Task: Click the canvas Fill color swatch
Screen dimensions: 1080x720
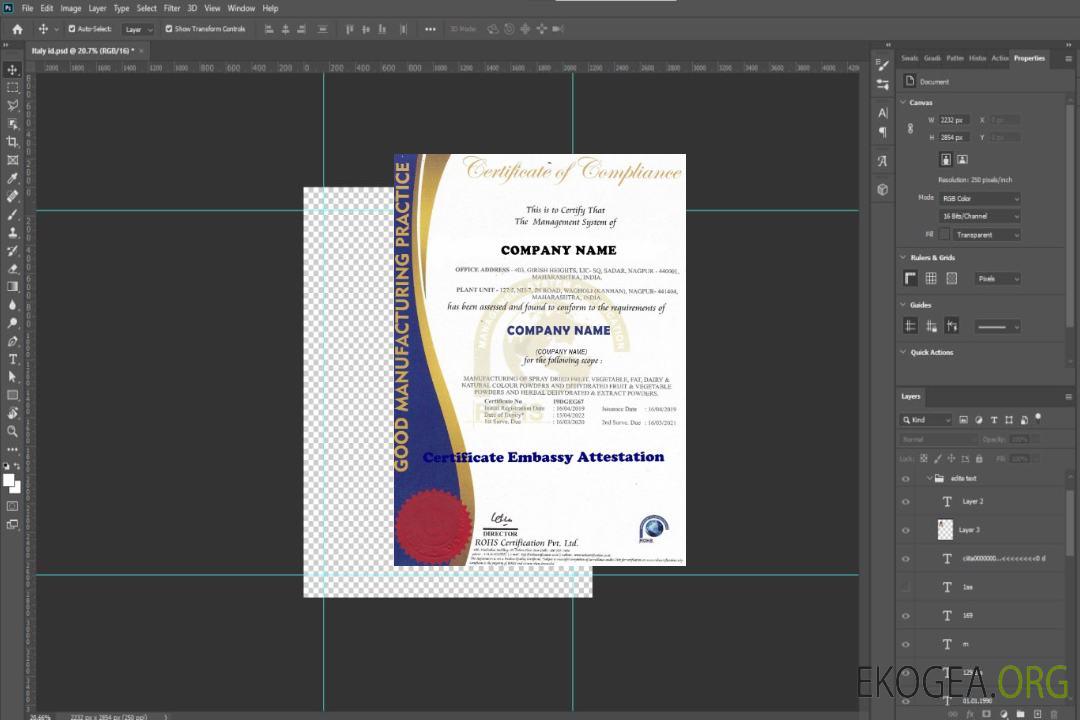Action: click(944, 235)
